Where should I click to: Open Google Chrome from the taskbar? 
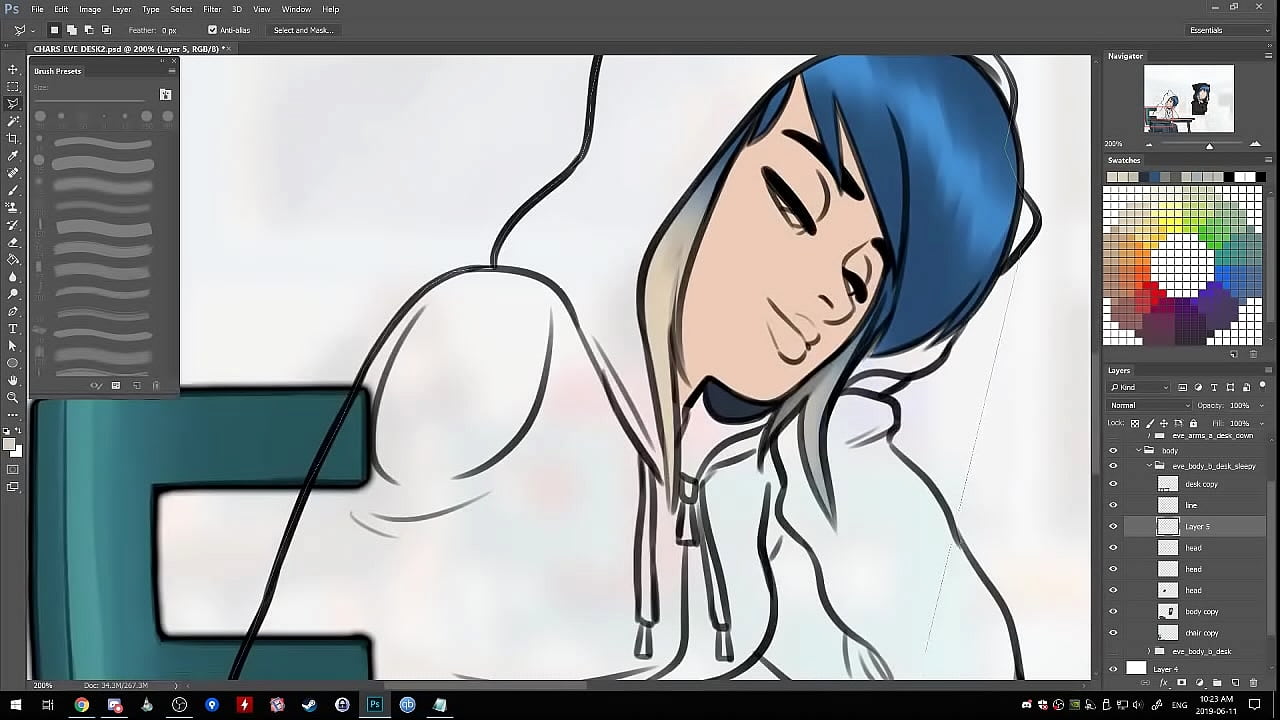point(81,705)
